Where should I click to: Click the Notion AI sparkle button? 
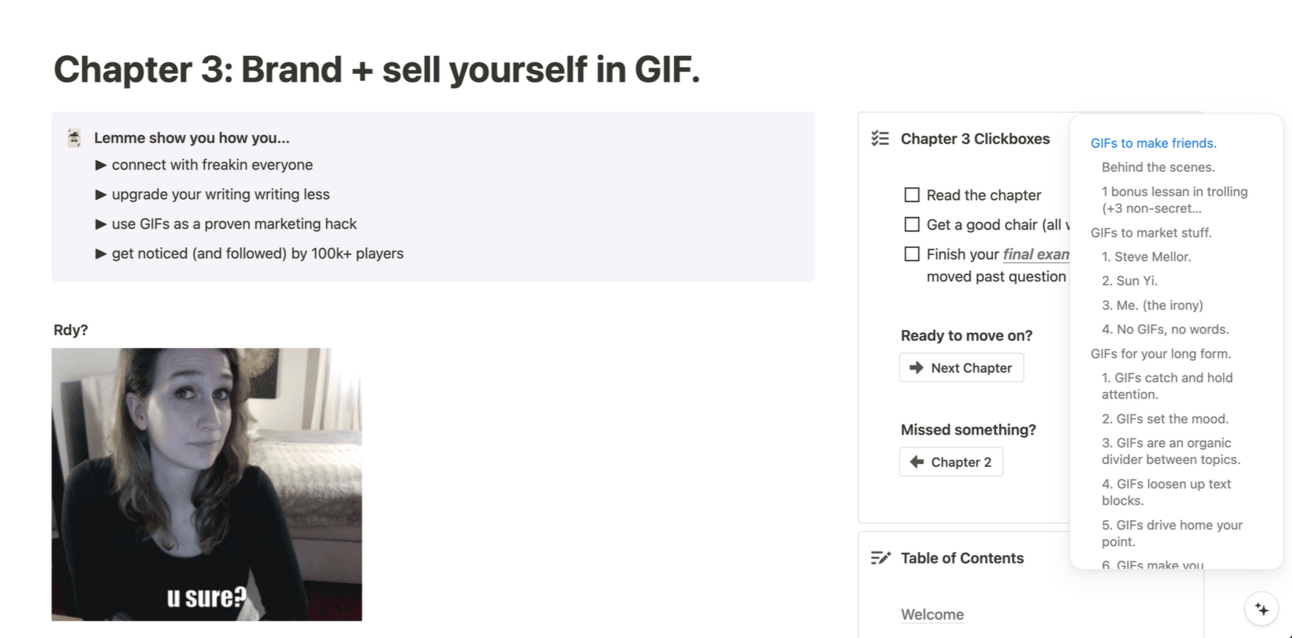pos(1261,608)
